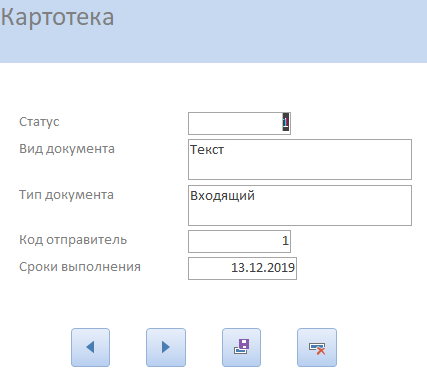
Task: Click into the Вид документа field containing Текст
Action: point(300,159)
